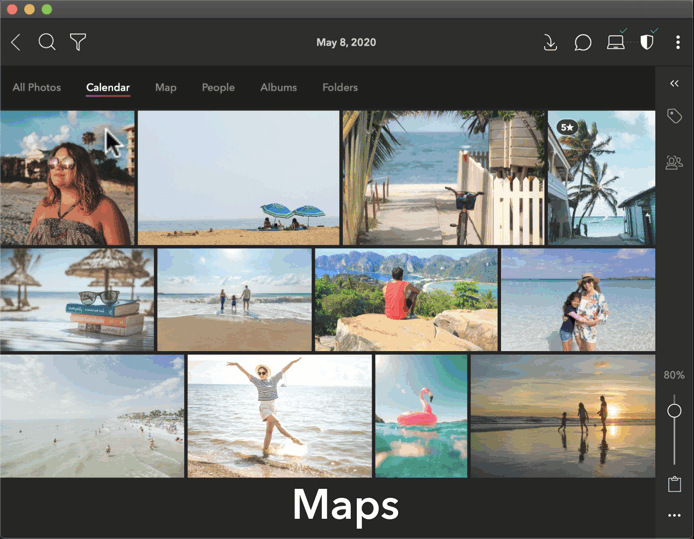This screenshot has width=694, height=539.
Task: Switch to the All Photos tab
Action: [x=37, y=87]
